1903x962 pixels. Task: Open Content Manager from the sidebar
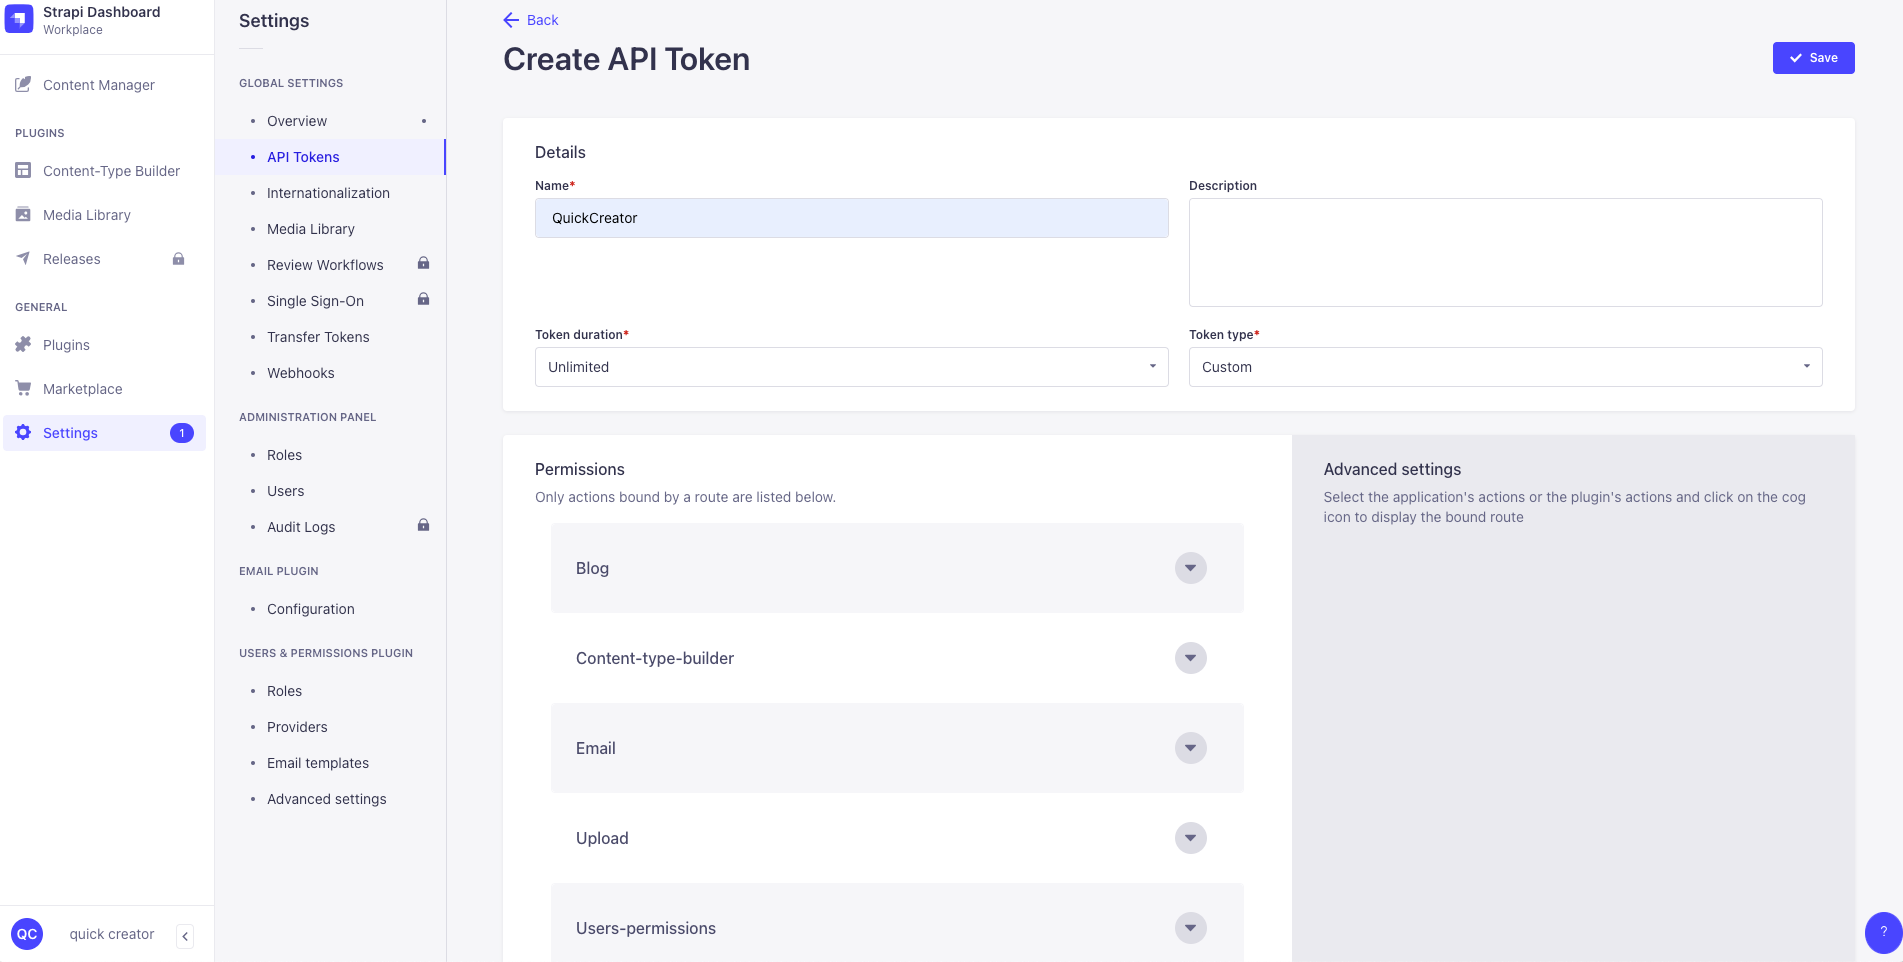click(98, 85)
